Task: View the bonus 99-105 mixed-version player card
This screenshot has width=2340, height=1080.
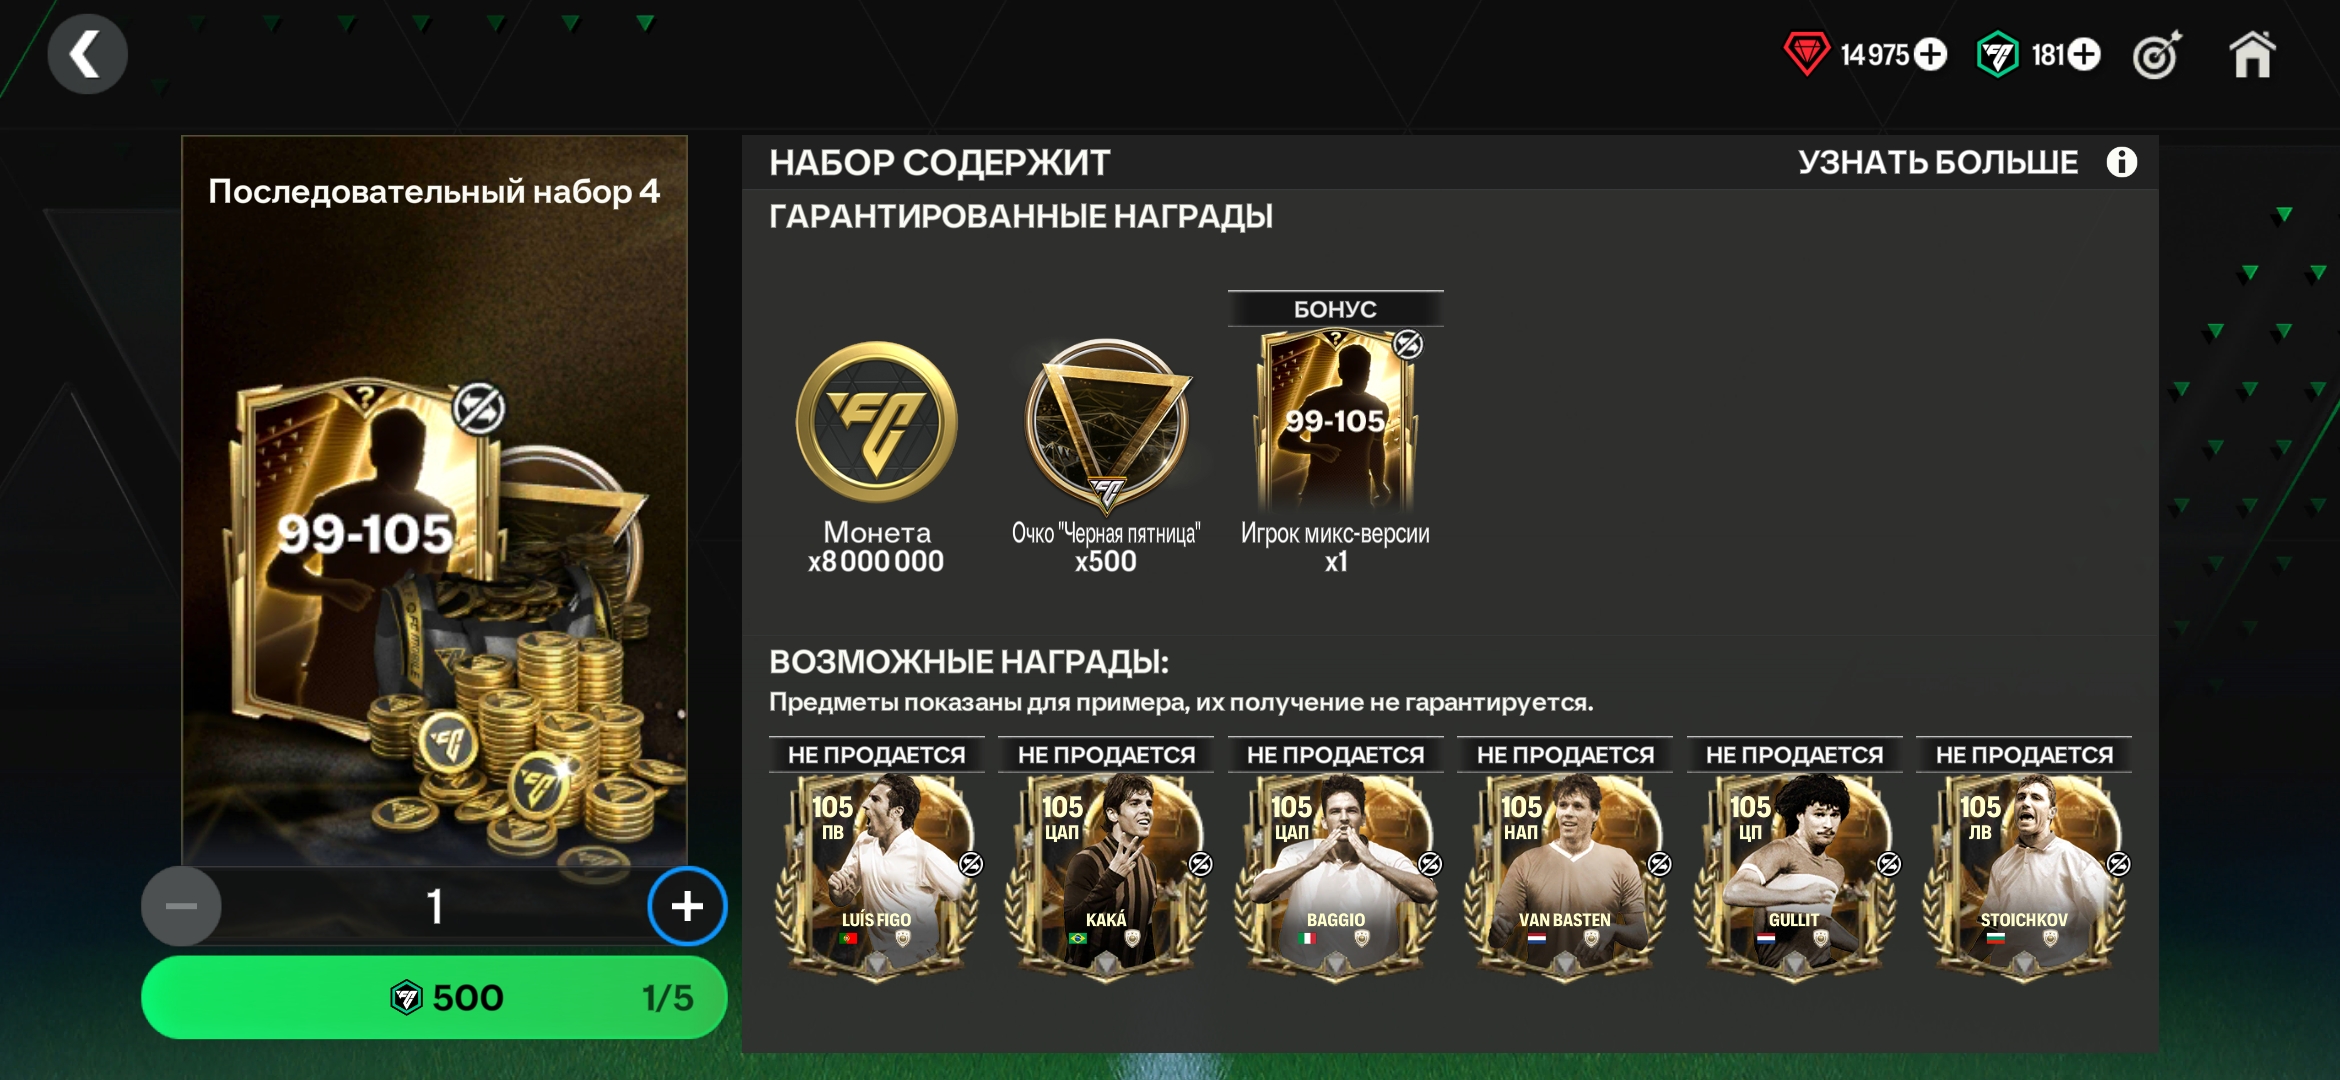Action: pyautogui.click(x=1336, y=420)
